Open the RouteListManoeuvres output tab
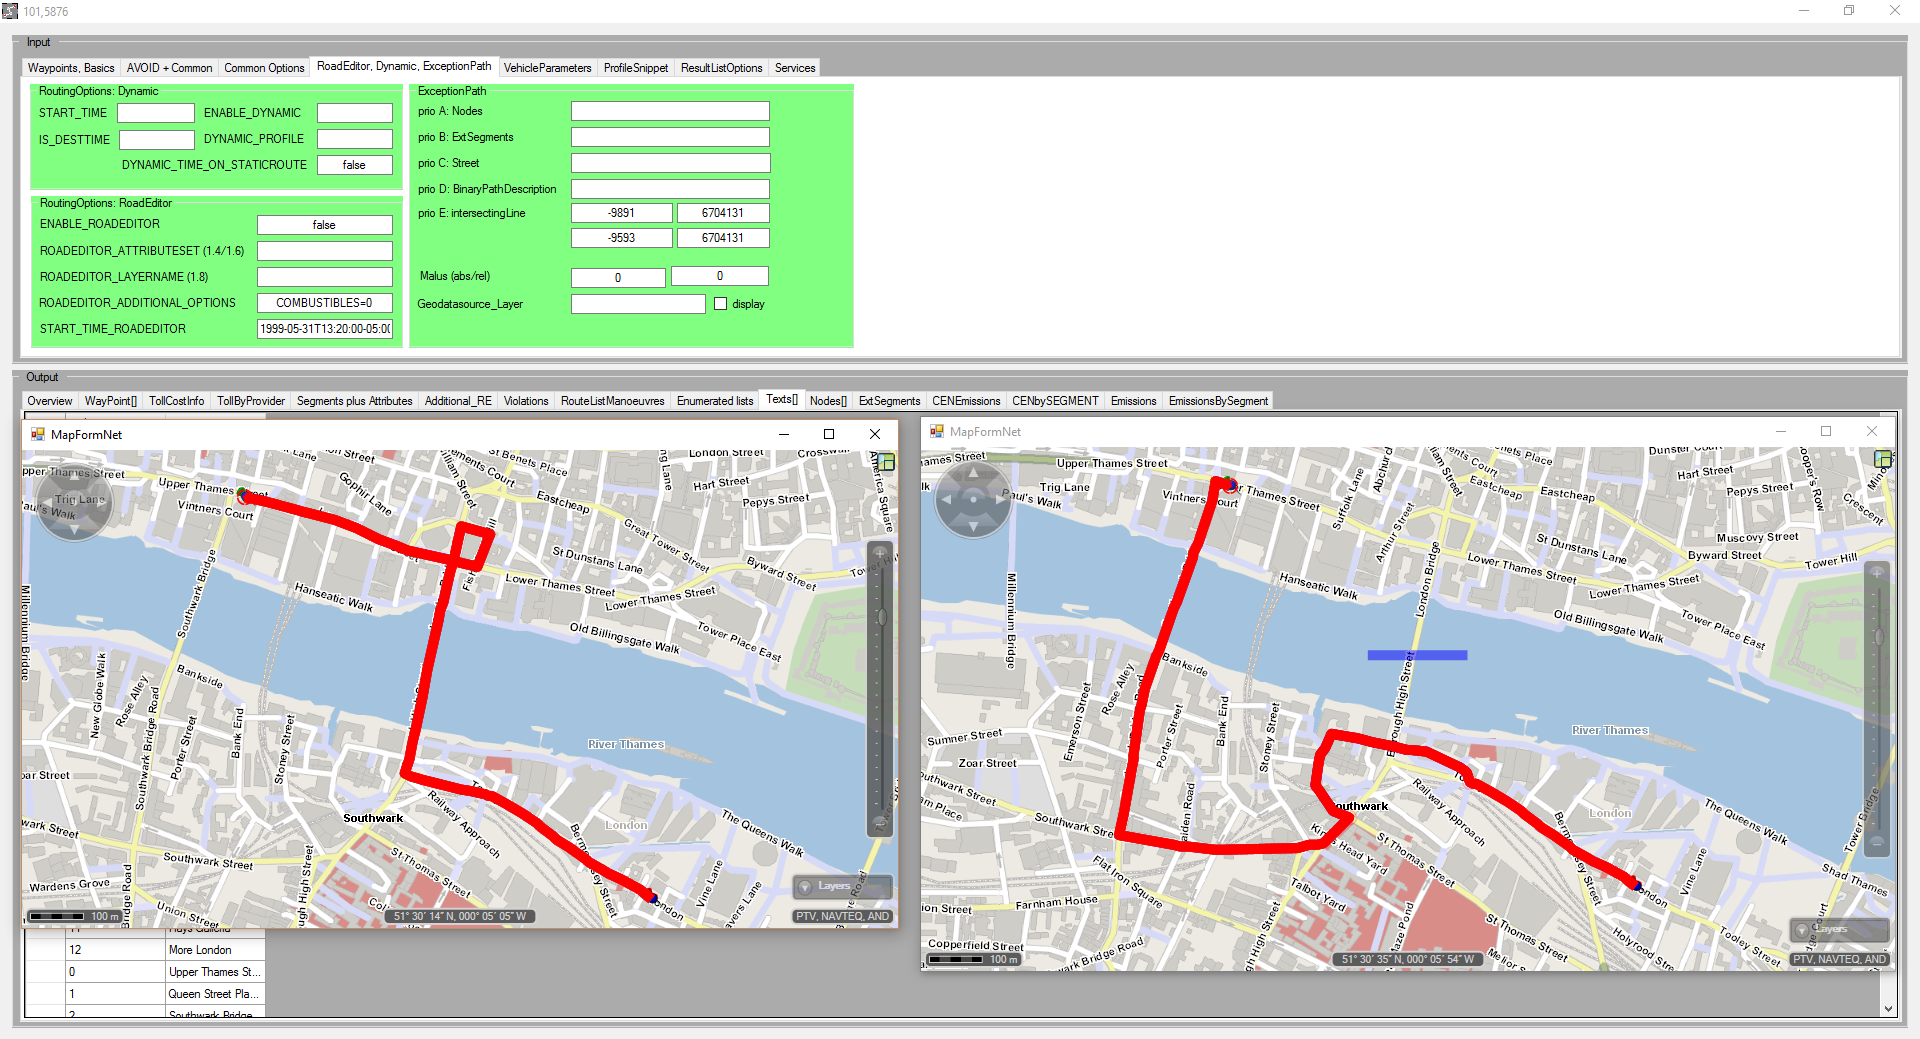Screen dimensions: 1920x1039 tap(612, 401)
